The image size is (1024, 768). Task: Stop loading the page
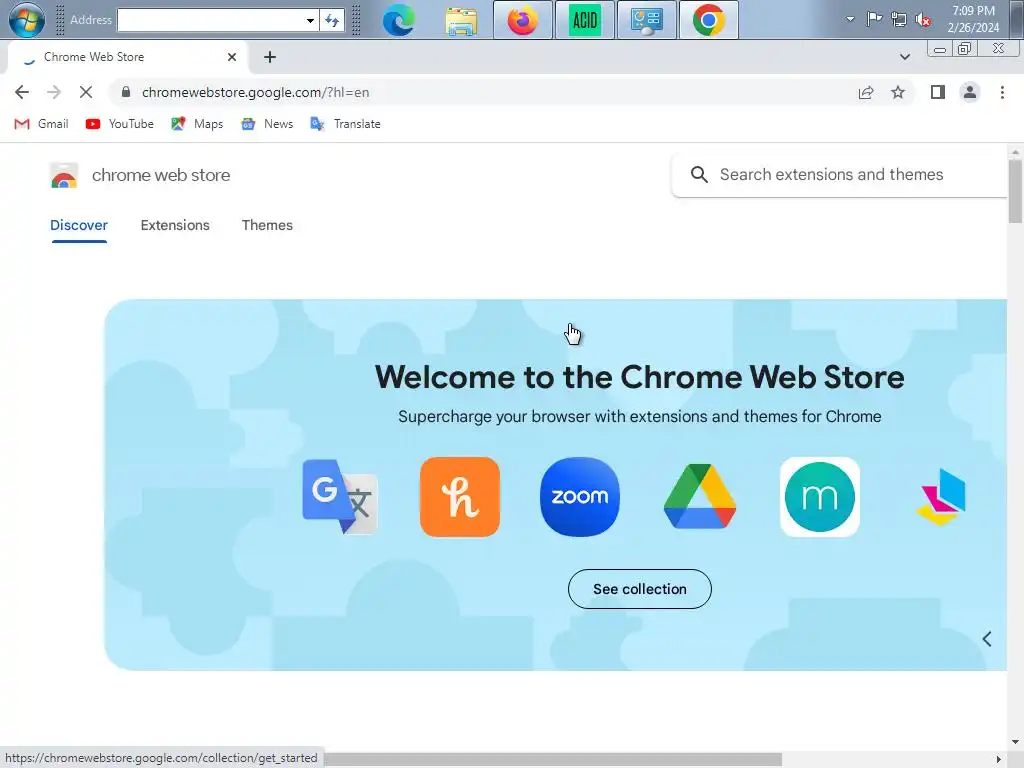[86, 92]
